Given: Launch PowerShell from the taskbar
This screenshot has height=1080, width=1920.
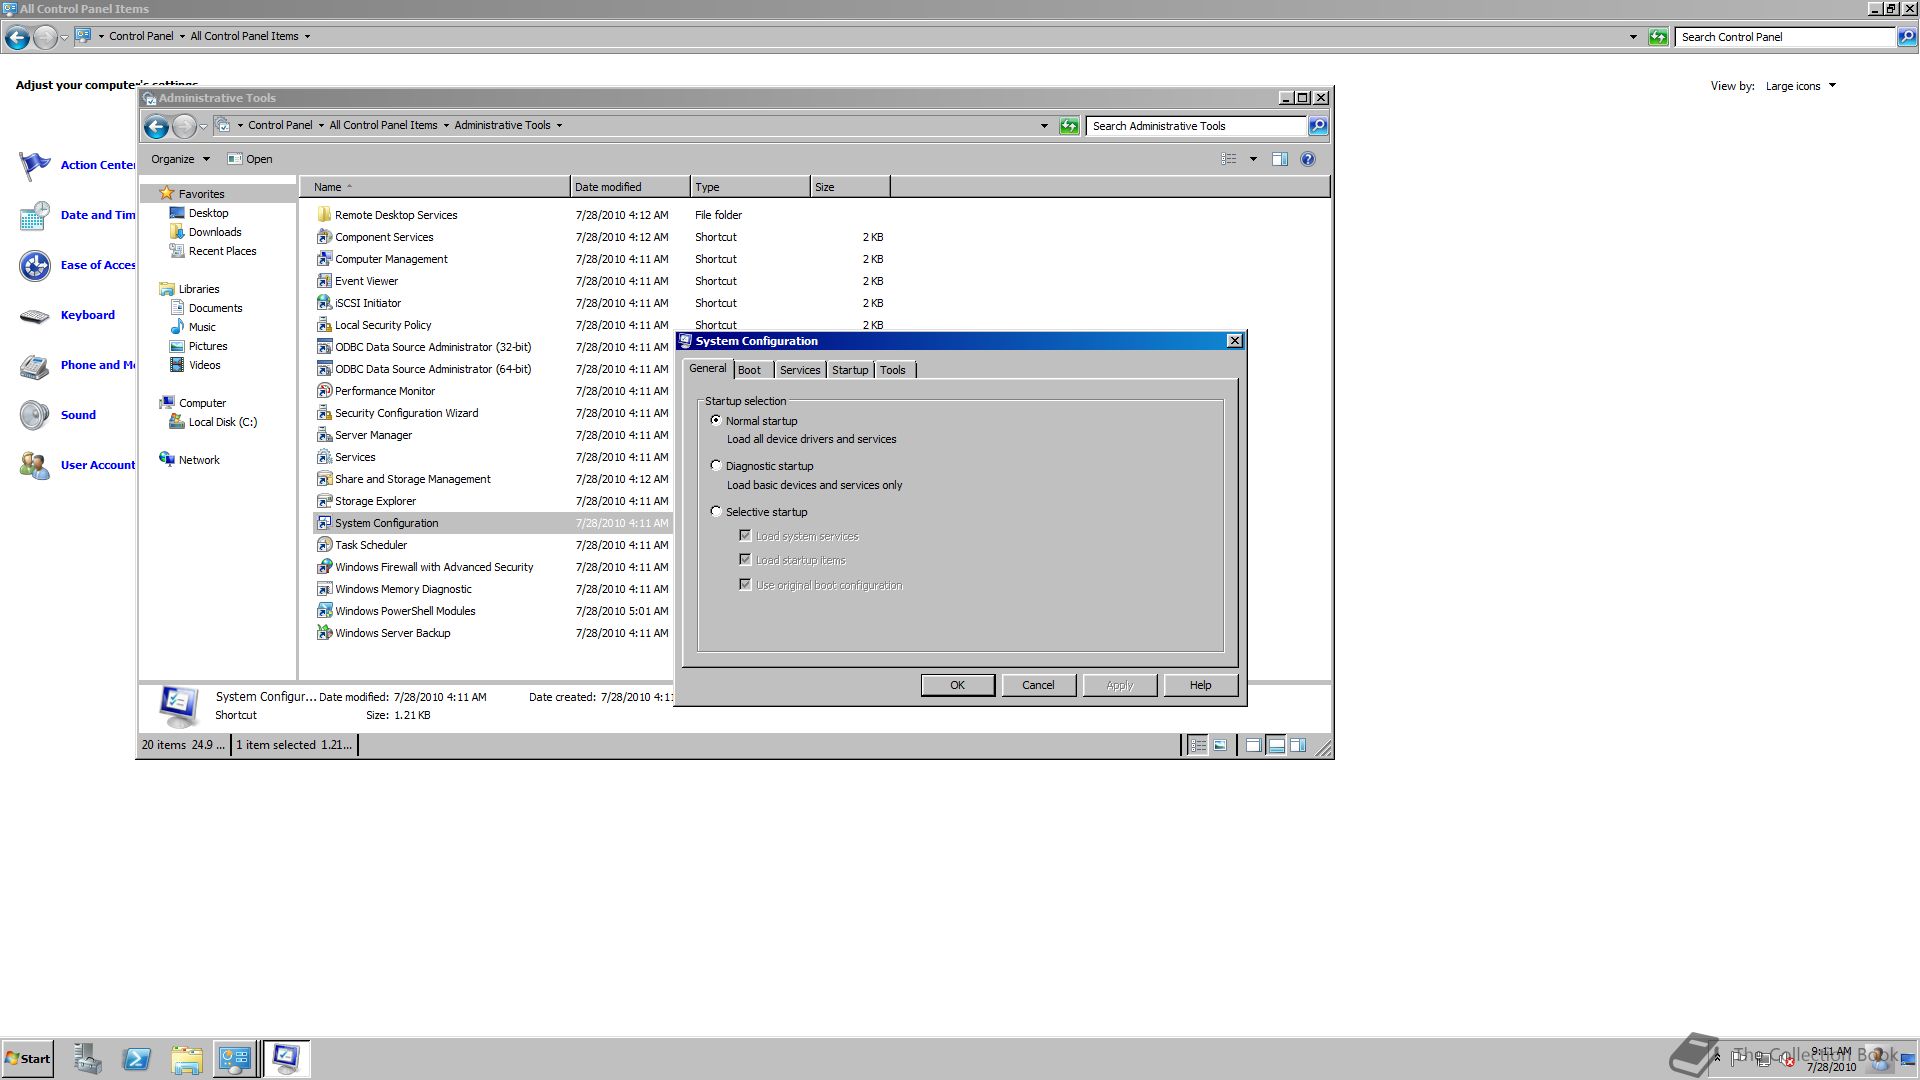Looking at the screenshot, I should 137,1059.
